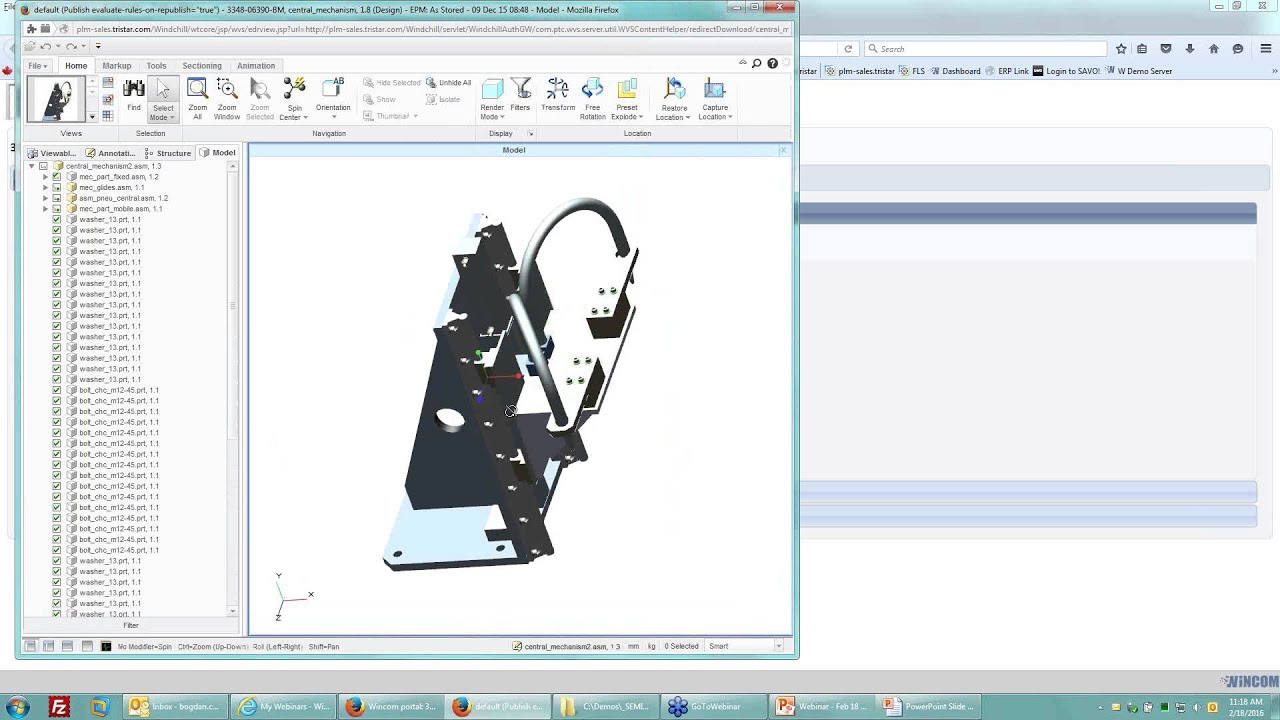Click the model view thumbnail in Views

pos(57,100)
